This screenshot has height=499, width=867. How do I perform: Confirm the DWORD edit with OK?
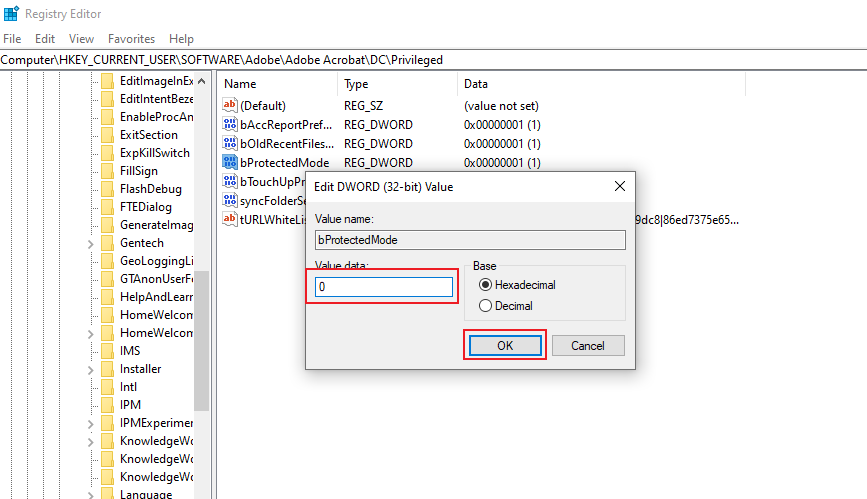[505, 345]
